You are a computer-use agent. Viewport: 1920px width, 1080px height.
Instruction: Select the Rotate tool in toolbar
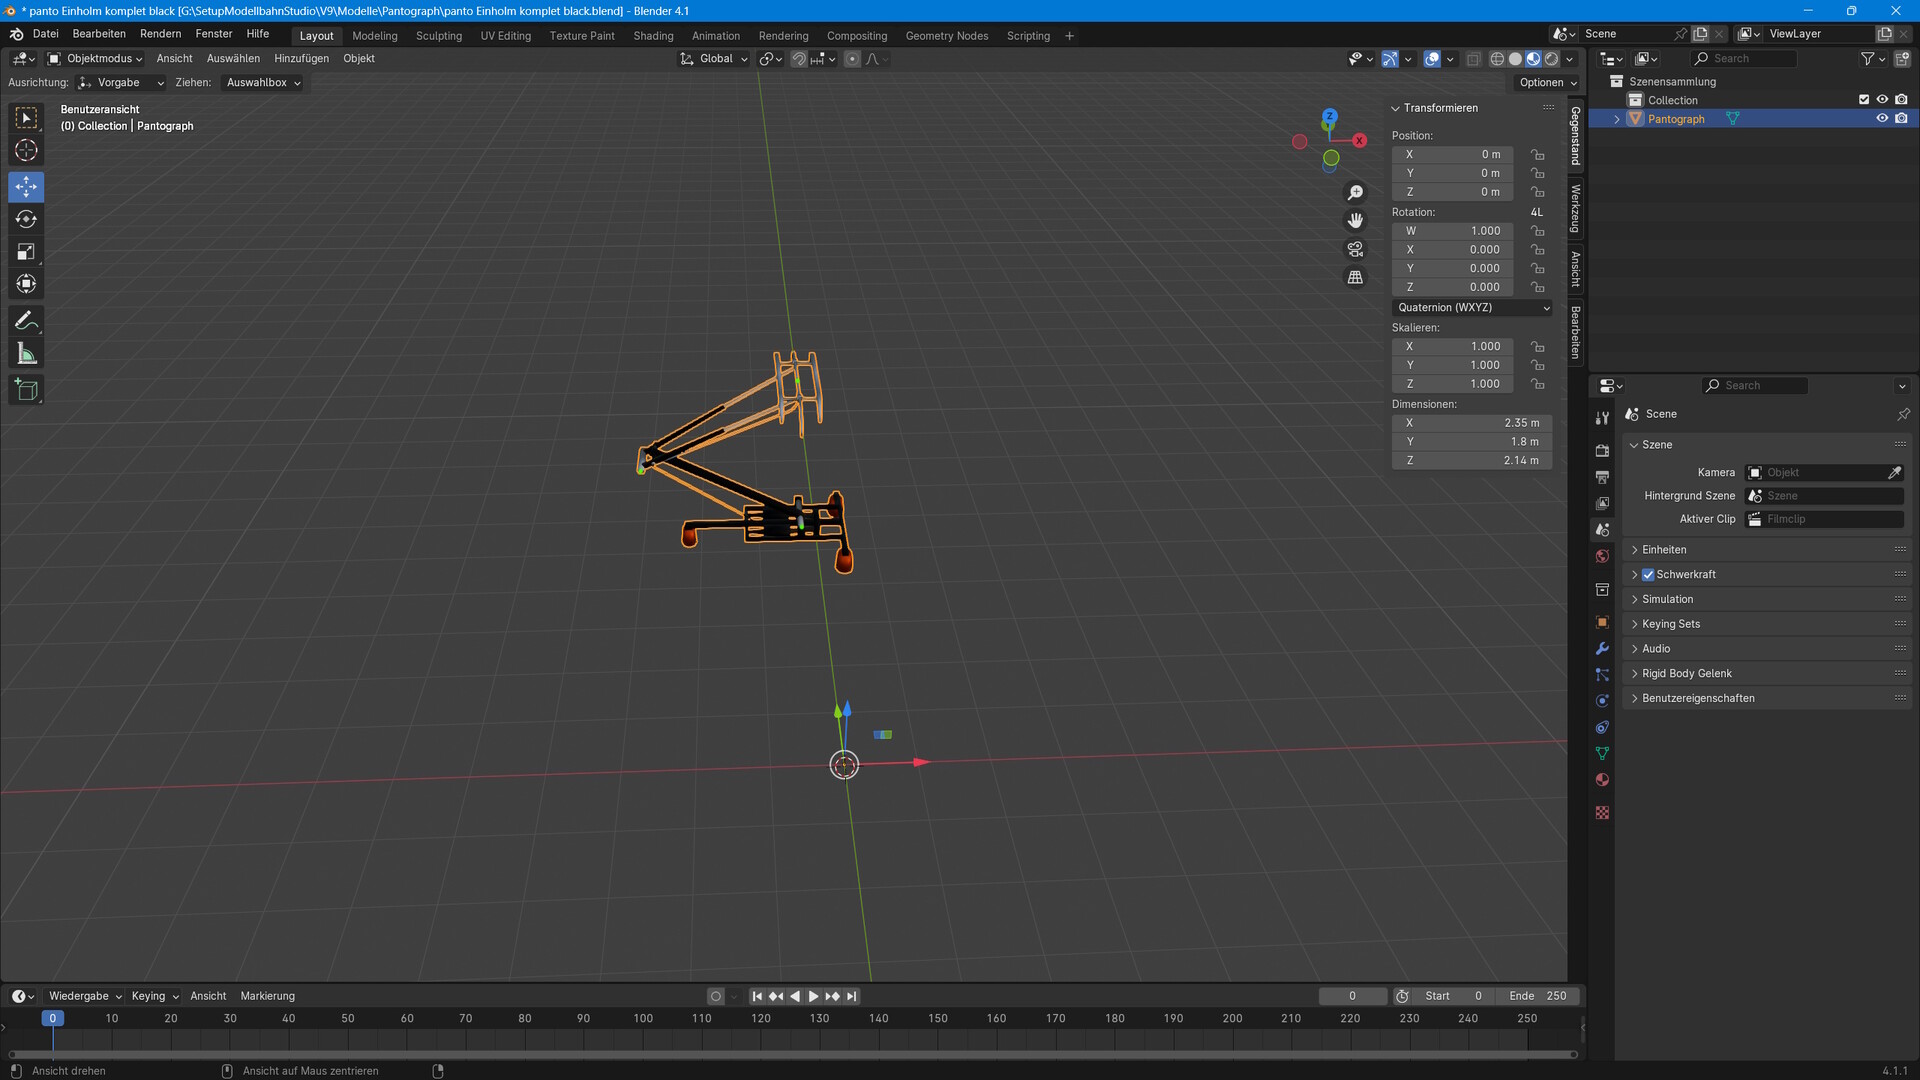(x=26, y=219)
